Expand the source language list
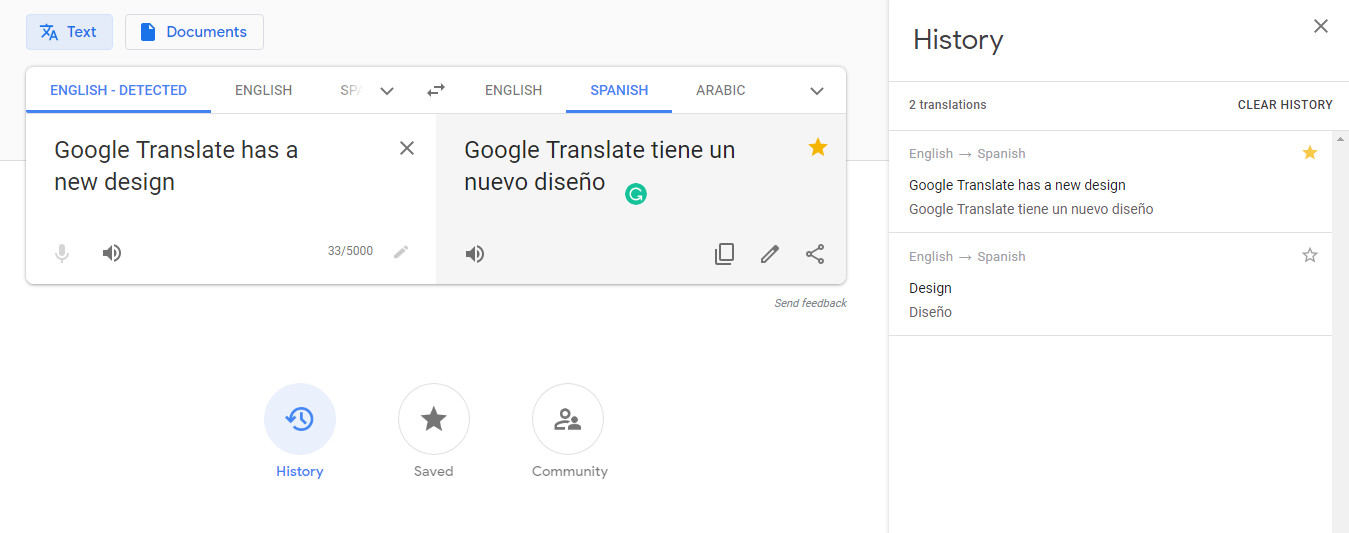 point(387,91)
